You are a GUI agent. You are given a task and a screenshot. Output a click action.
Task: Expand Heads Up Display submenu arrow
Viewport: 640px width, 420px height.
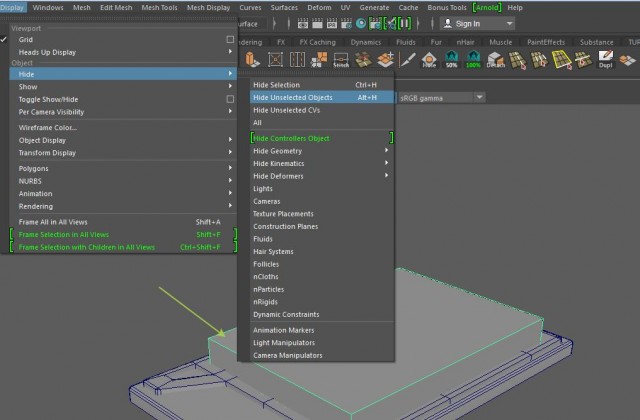point(230,52)
